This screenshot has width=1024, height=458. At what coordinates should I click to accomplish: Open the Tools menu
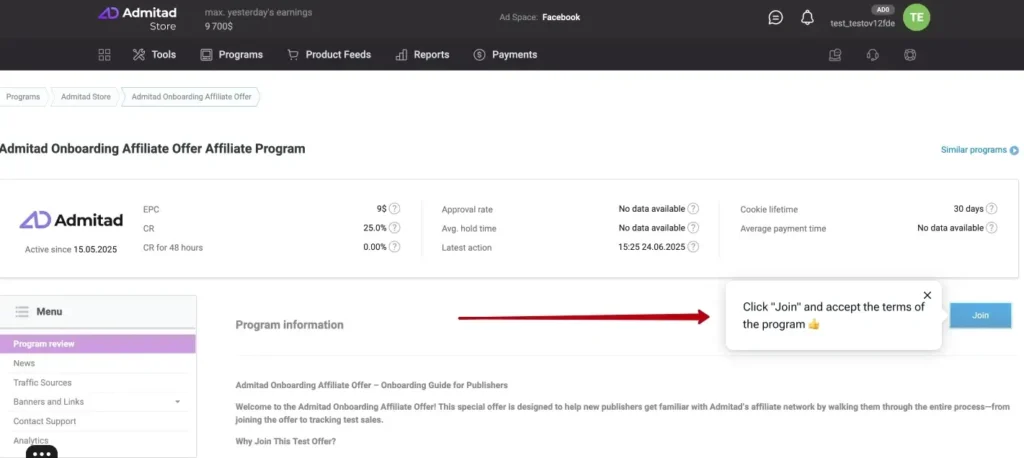[154, 55]
